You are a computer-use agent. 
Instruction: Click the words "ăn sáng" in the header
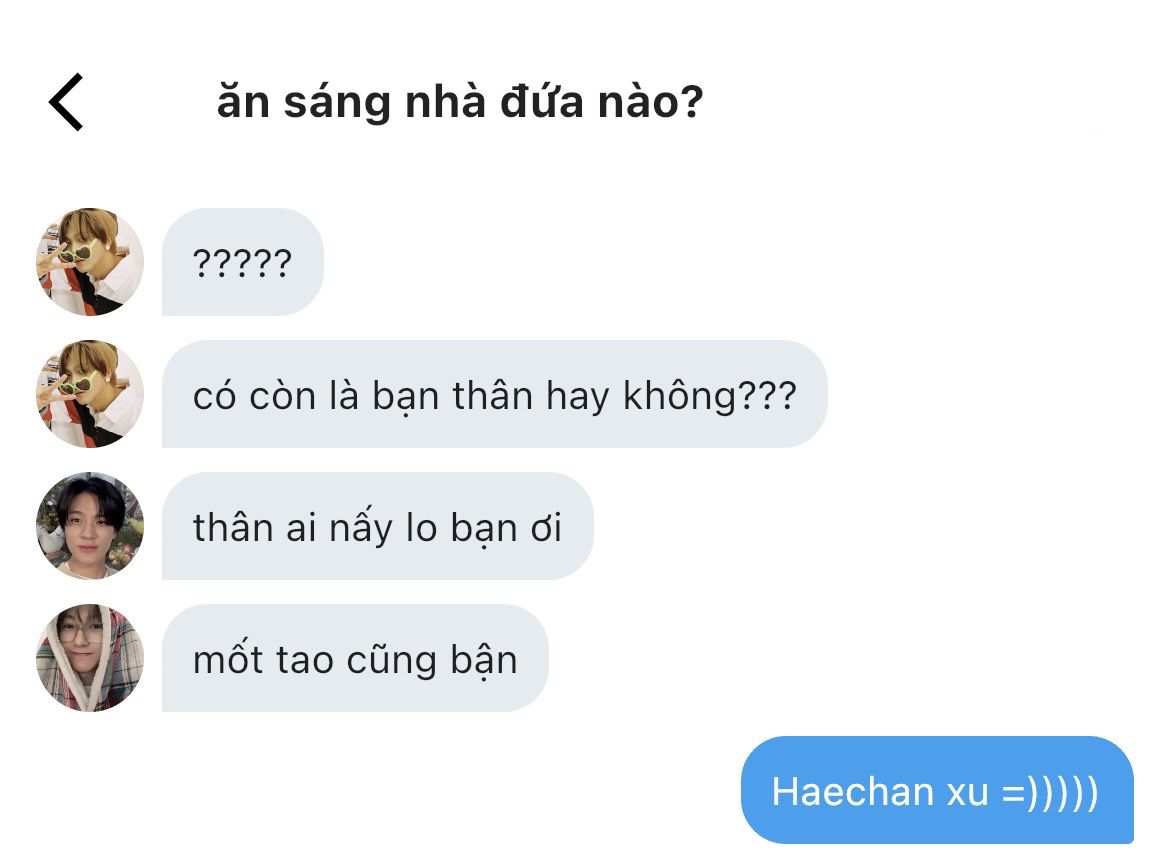pos(304,104)
